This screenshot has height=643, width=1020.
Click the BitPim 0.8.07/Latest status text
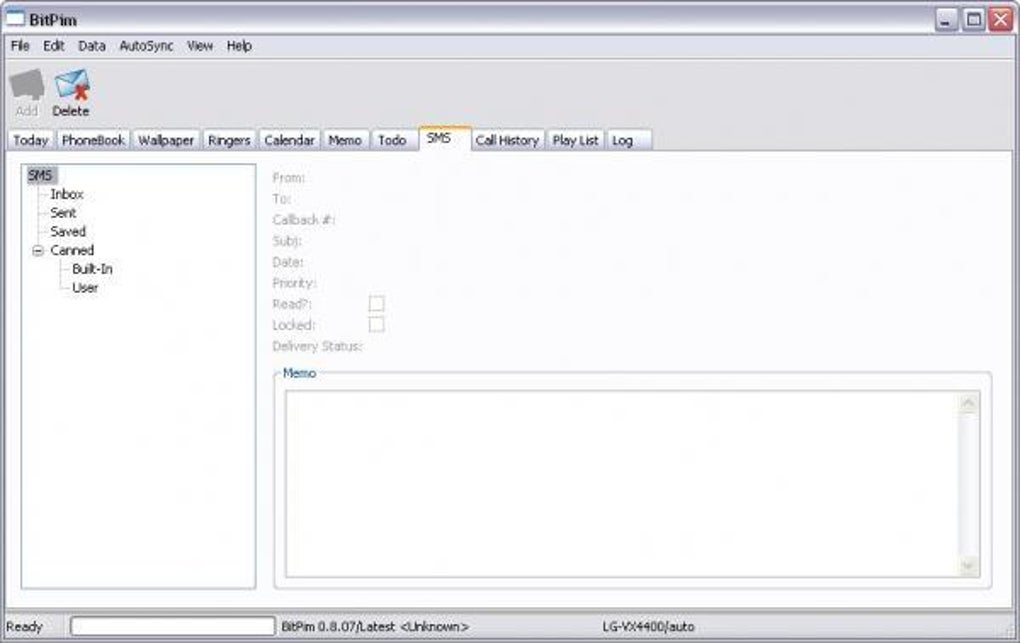click(375, 627)
